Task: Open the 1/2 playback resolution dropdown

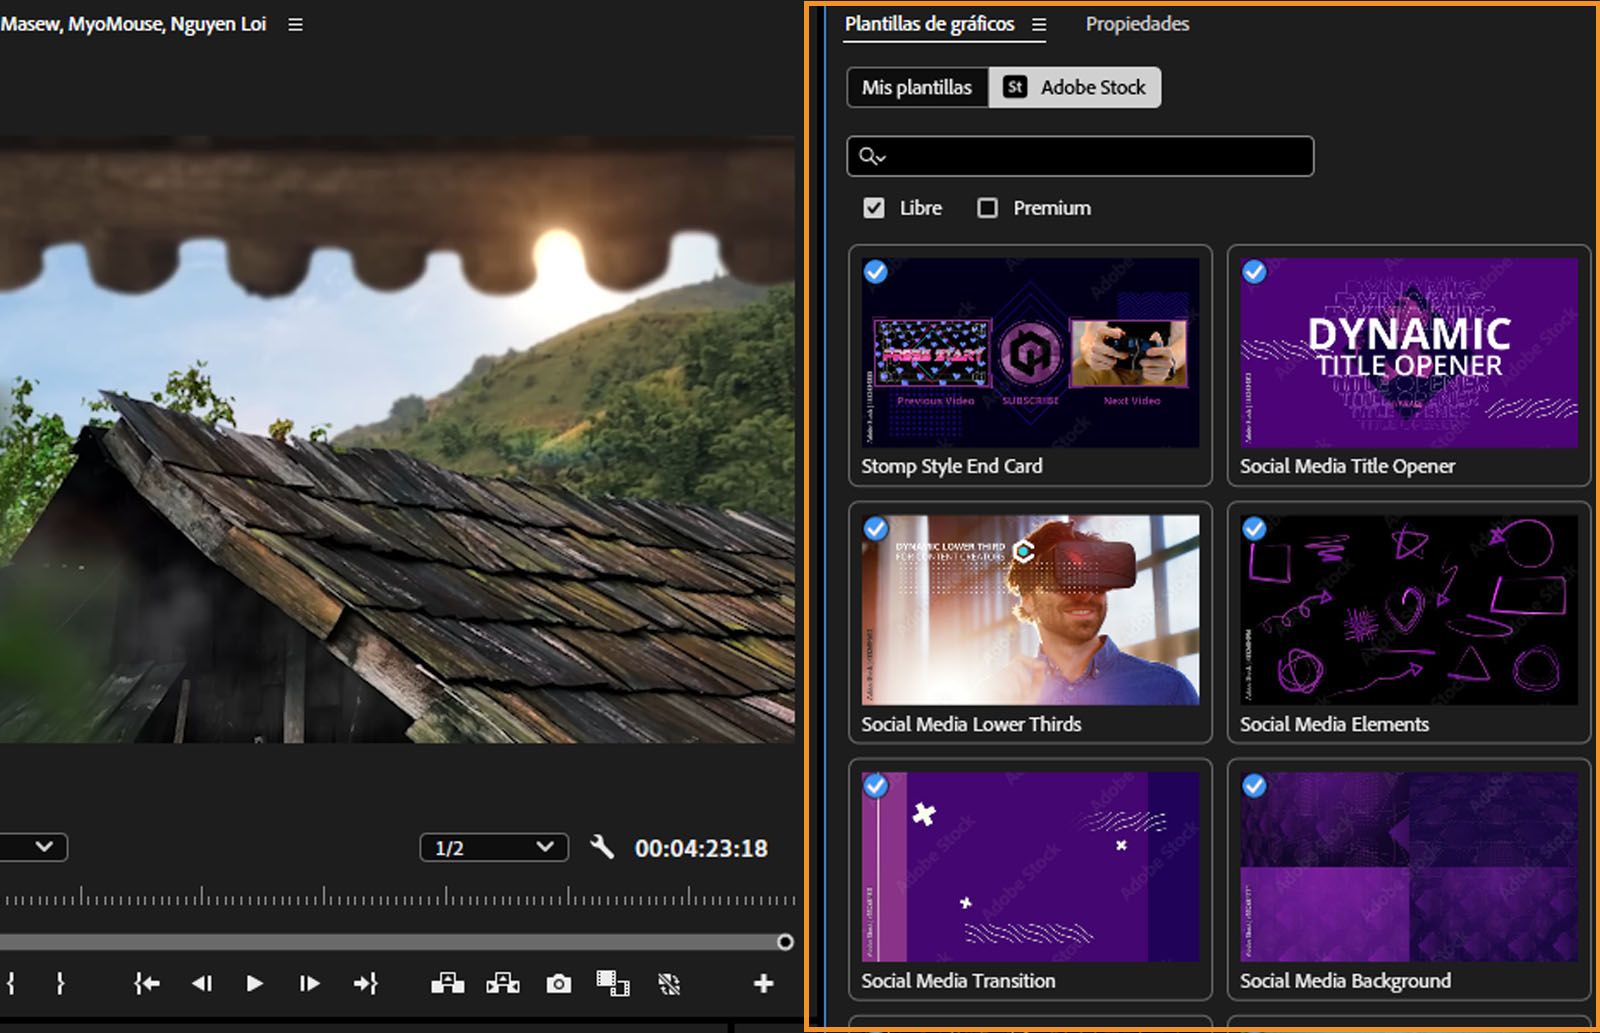Action: 494,847
